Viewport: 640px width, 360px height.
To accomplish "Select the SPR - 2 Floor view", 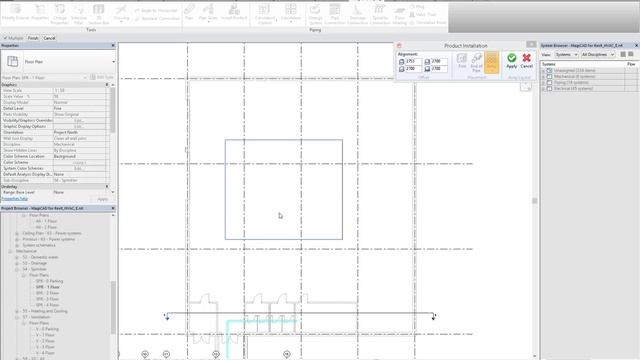I will (47, 293).
